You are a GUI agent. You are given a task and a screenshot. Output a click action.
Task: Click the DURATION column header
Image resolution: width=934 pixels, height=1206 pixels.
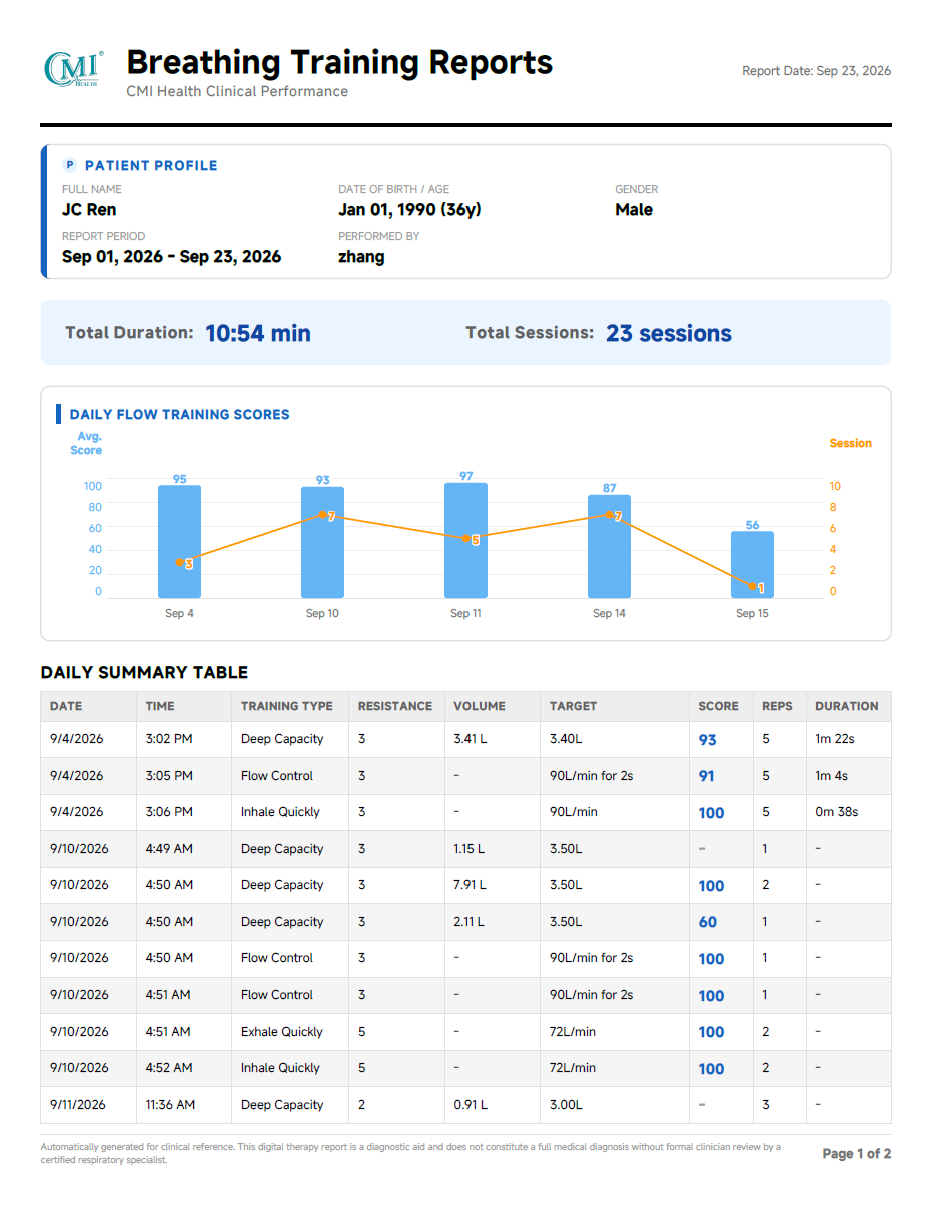pos(846,706)
